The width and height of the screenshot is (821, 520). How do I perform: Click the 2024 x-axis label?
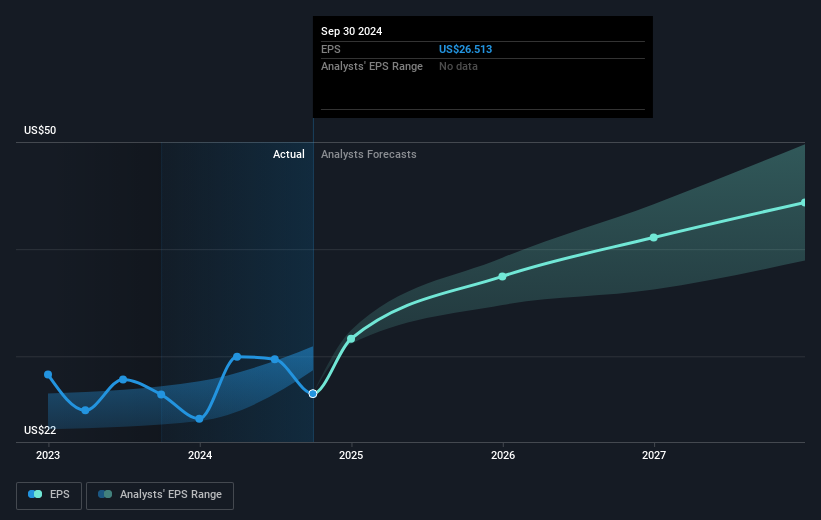point(200,456)
